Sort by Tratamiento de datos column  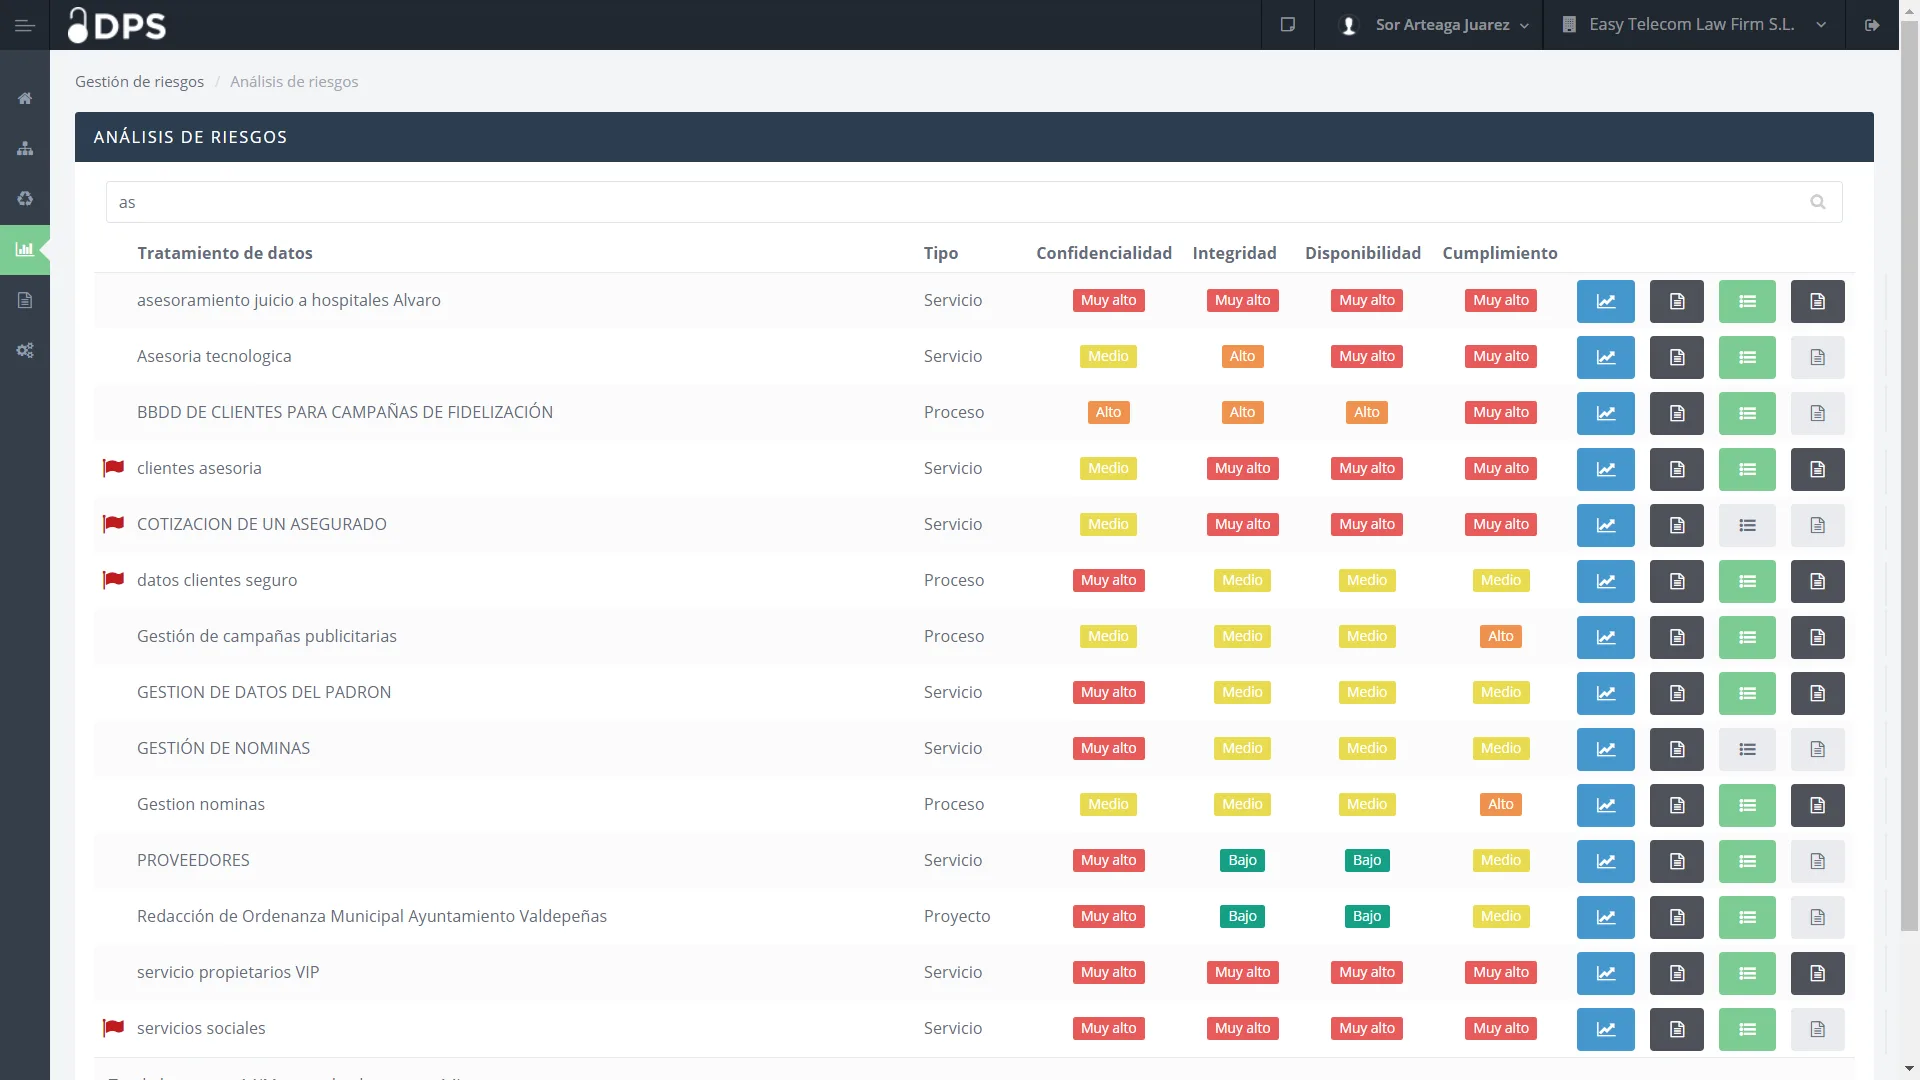point(225,253)
